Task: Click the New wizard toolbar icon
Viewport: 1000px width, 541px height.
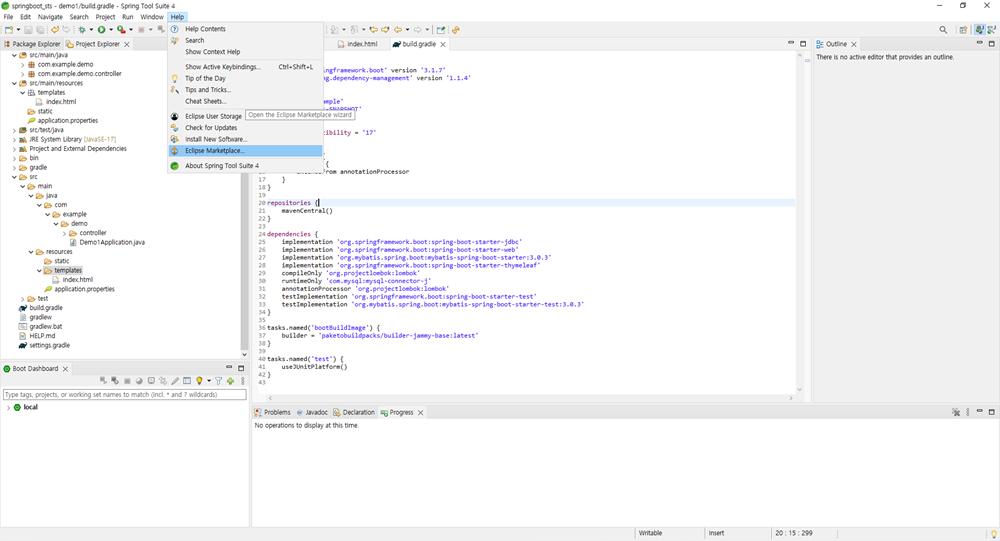Action: (x=9, y=29)
